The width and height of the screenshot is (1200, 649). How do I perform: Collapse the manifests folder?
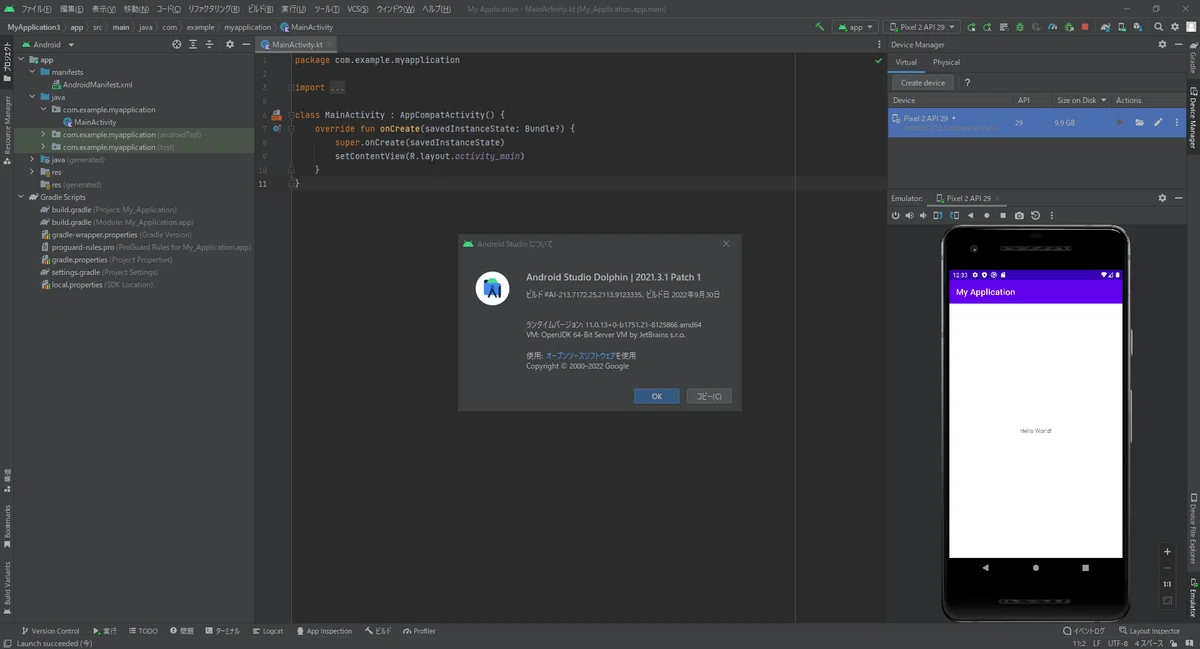coord(32,72)
